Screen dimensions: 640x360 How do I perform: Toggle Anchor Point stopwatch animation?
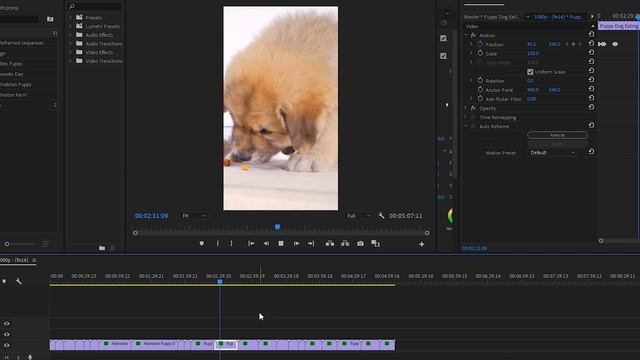pos(480,89)
